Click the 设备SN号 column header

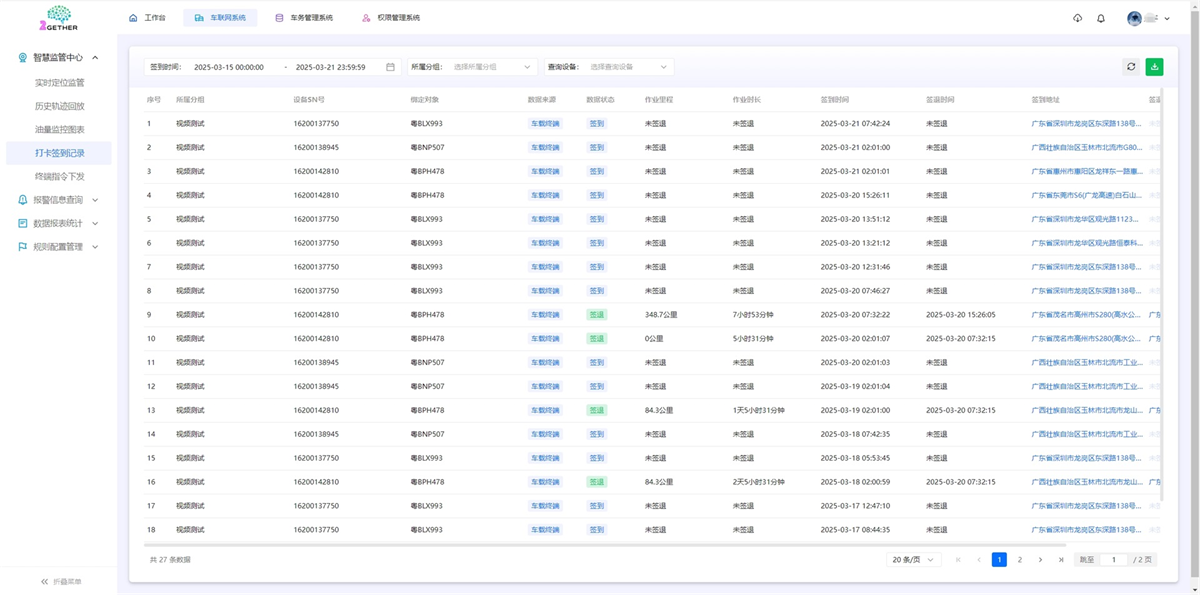[x=309, y=99]
